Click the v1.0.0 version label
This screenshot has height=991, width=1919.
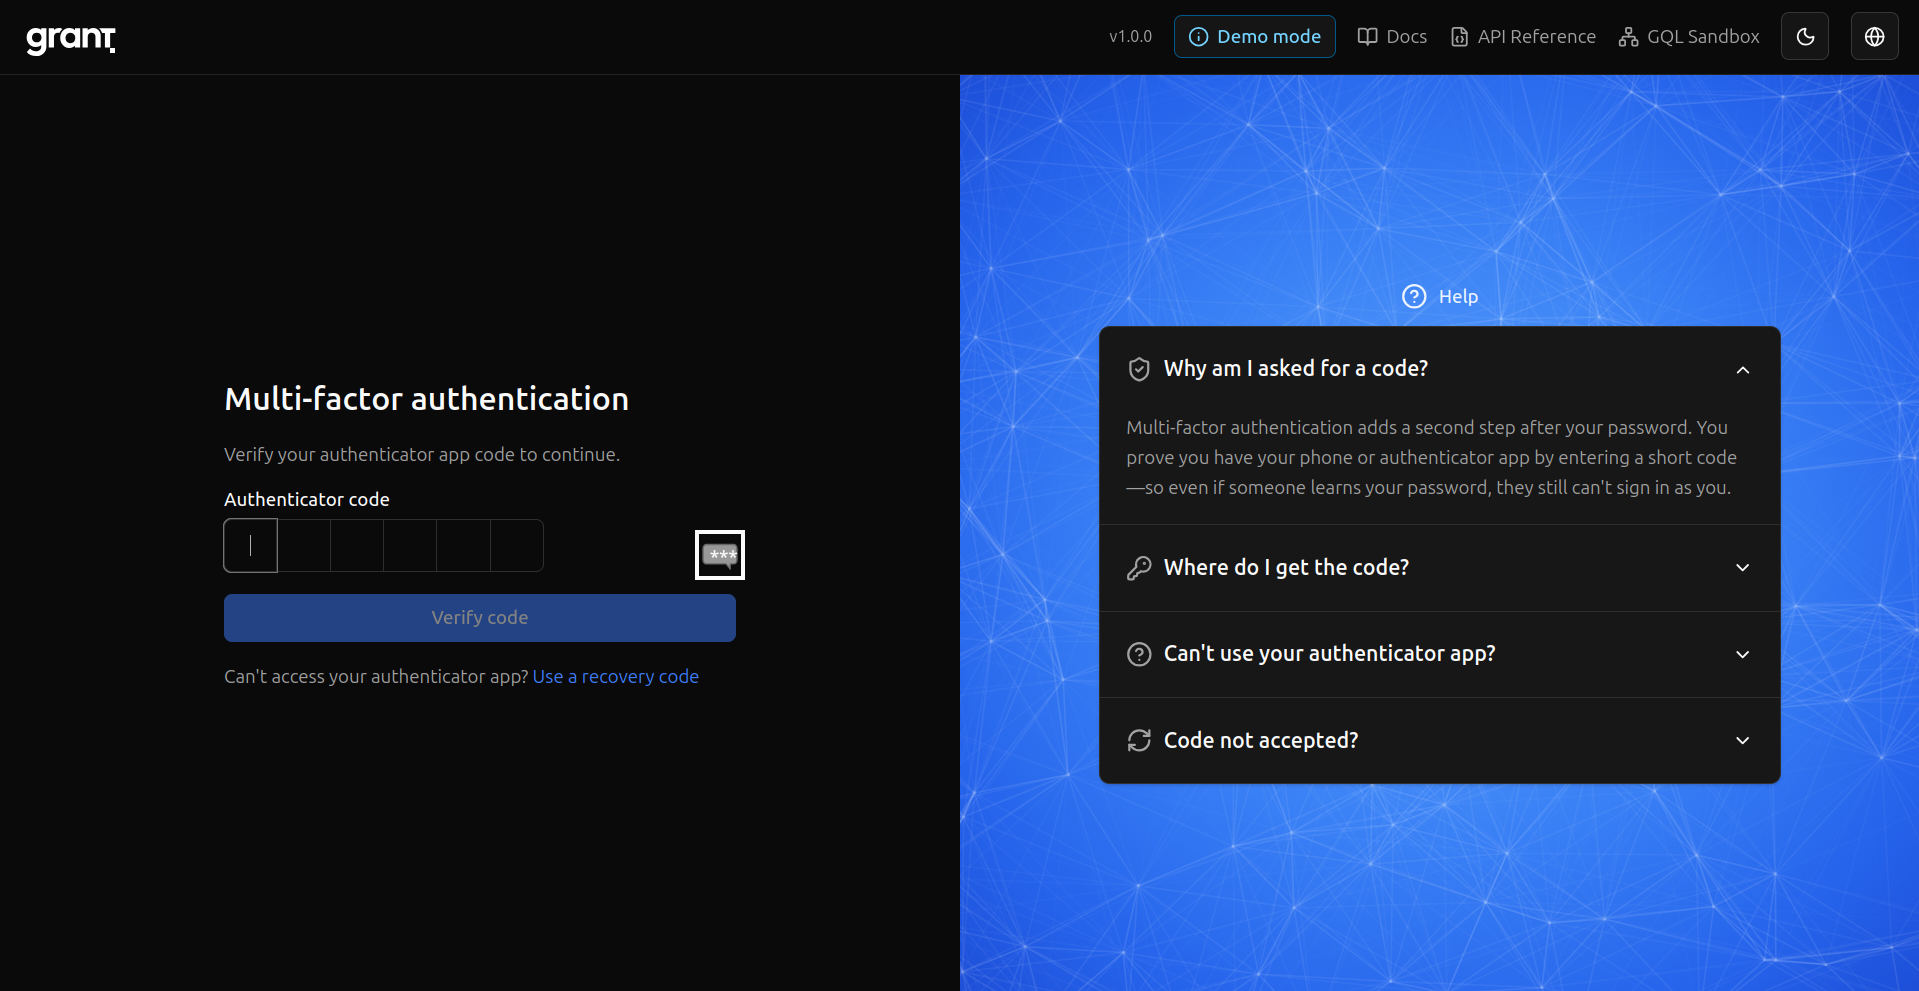point(1130,37)
